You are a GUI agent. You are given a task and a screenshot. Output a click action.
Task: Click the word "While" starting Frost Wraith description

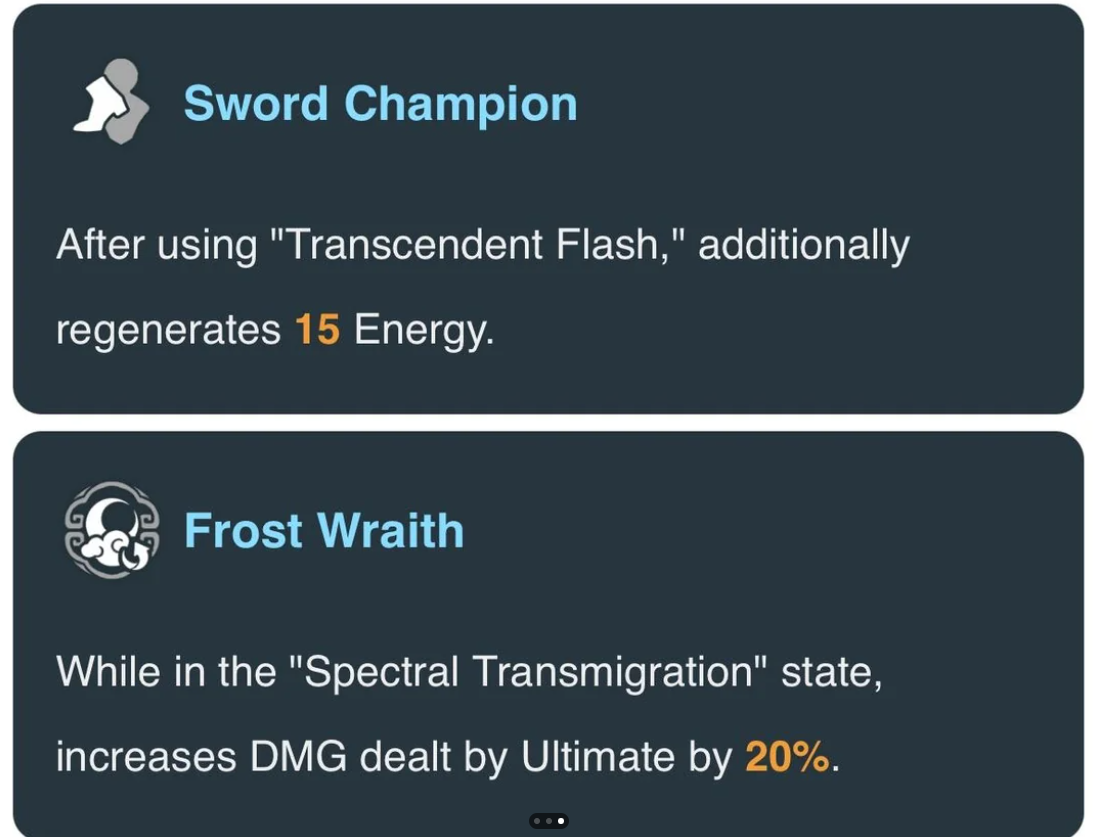[108, 672]
